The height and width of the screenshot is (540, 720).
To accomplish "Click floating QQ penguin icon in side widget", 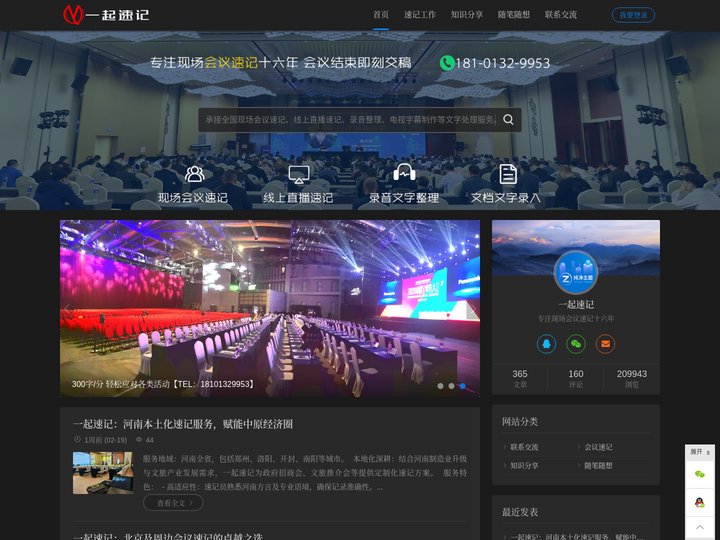I will click(700, 502).
